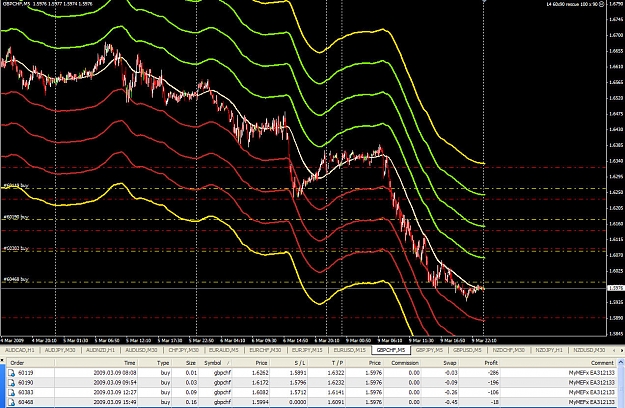The width and height of the screenshot is (625, 408).
Task: Select the CHFJPY,M30 chart tab
Action: pos(184,350)
